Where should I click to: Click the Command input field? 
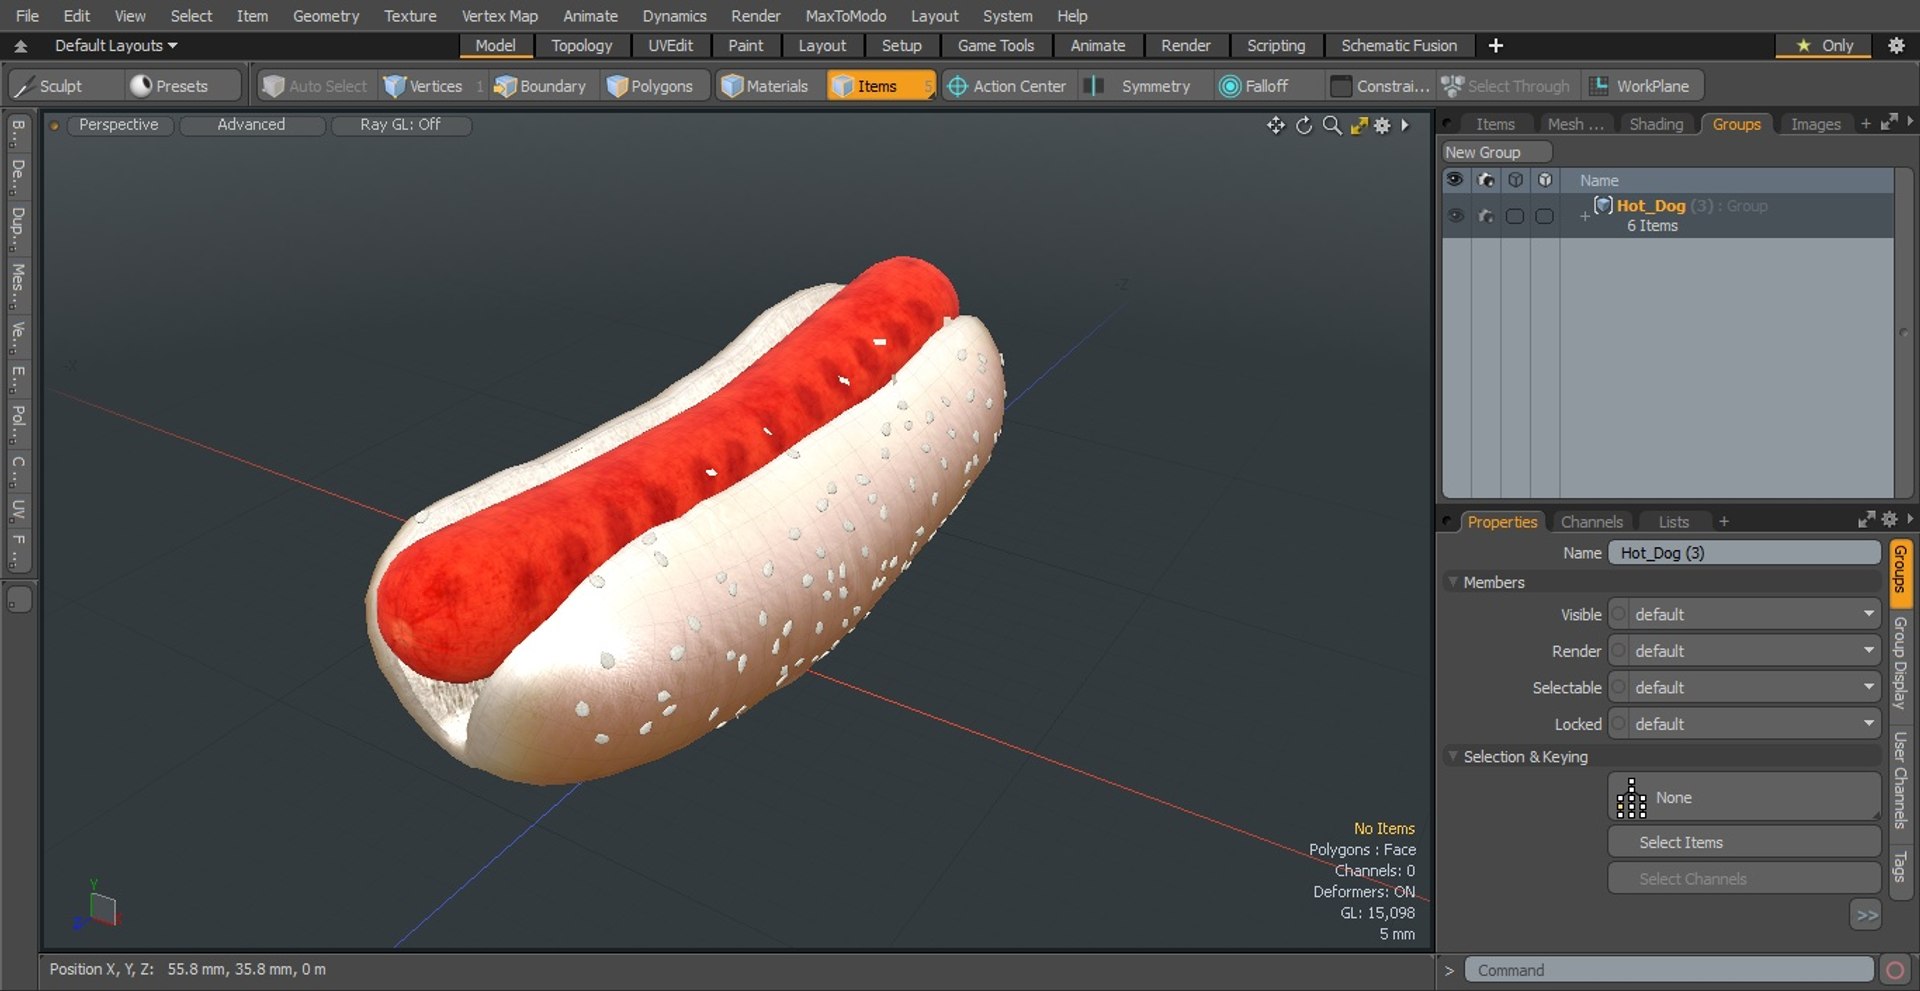coord(1669,970)
